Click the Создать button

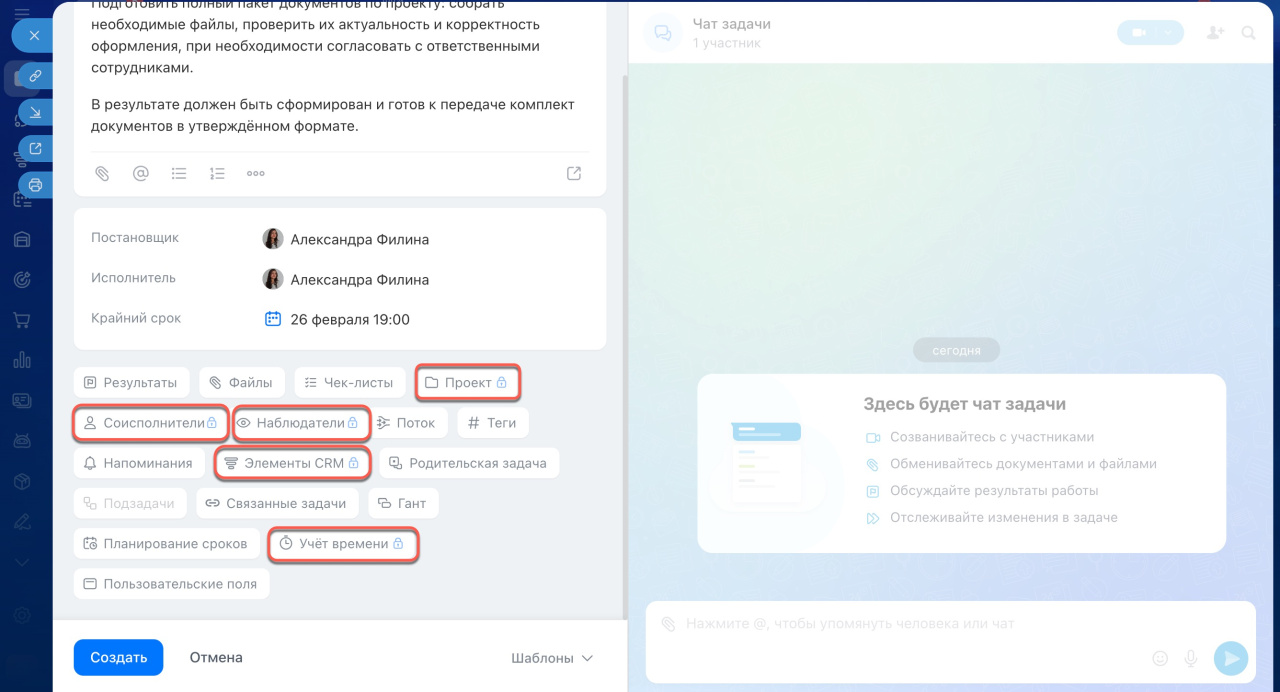[x=118, y=657]
